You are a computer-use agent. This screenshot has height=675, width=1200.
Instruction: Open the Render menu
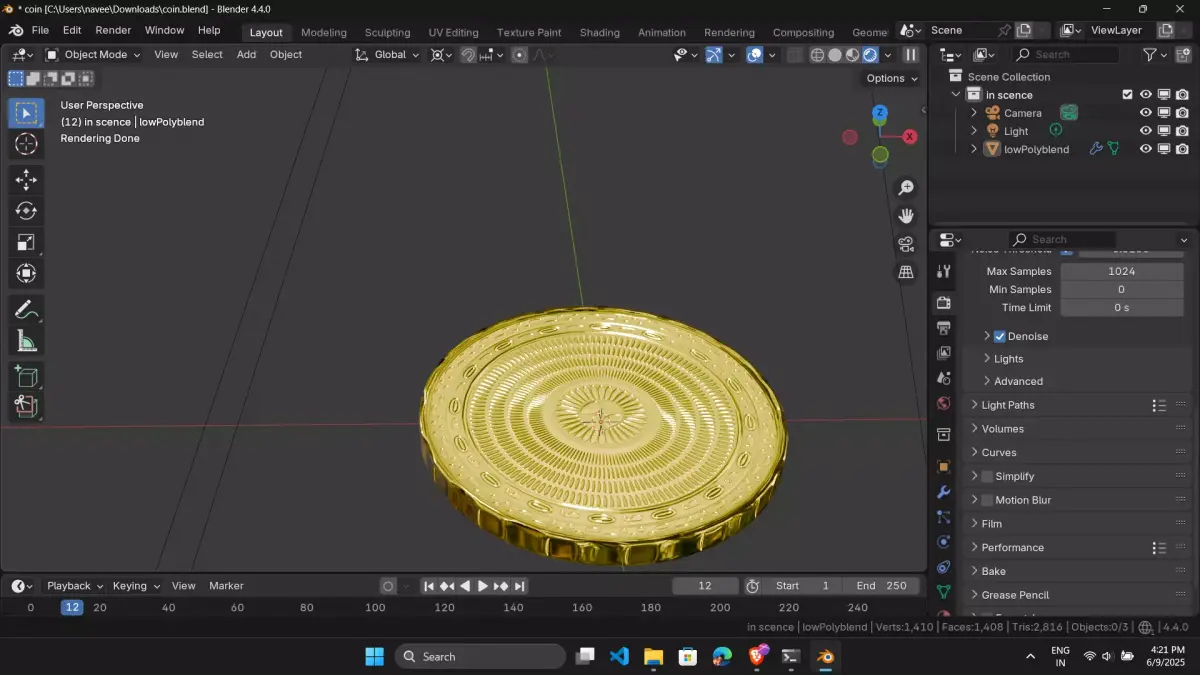[x=113, y=30]
